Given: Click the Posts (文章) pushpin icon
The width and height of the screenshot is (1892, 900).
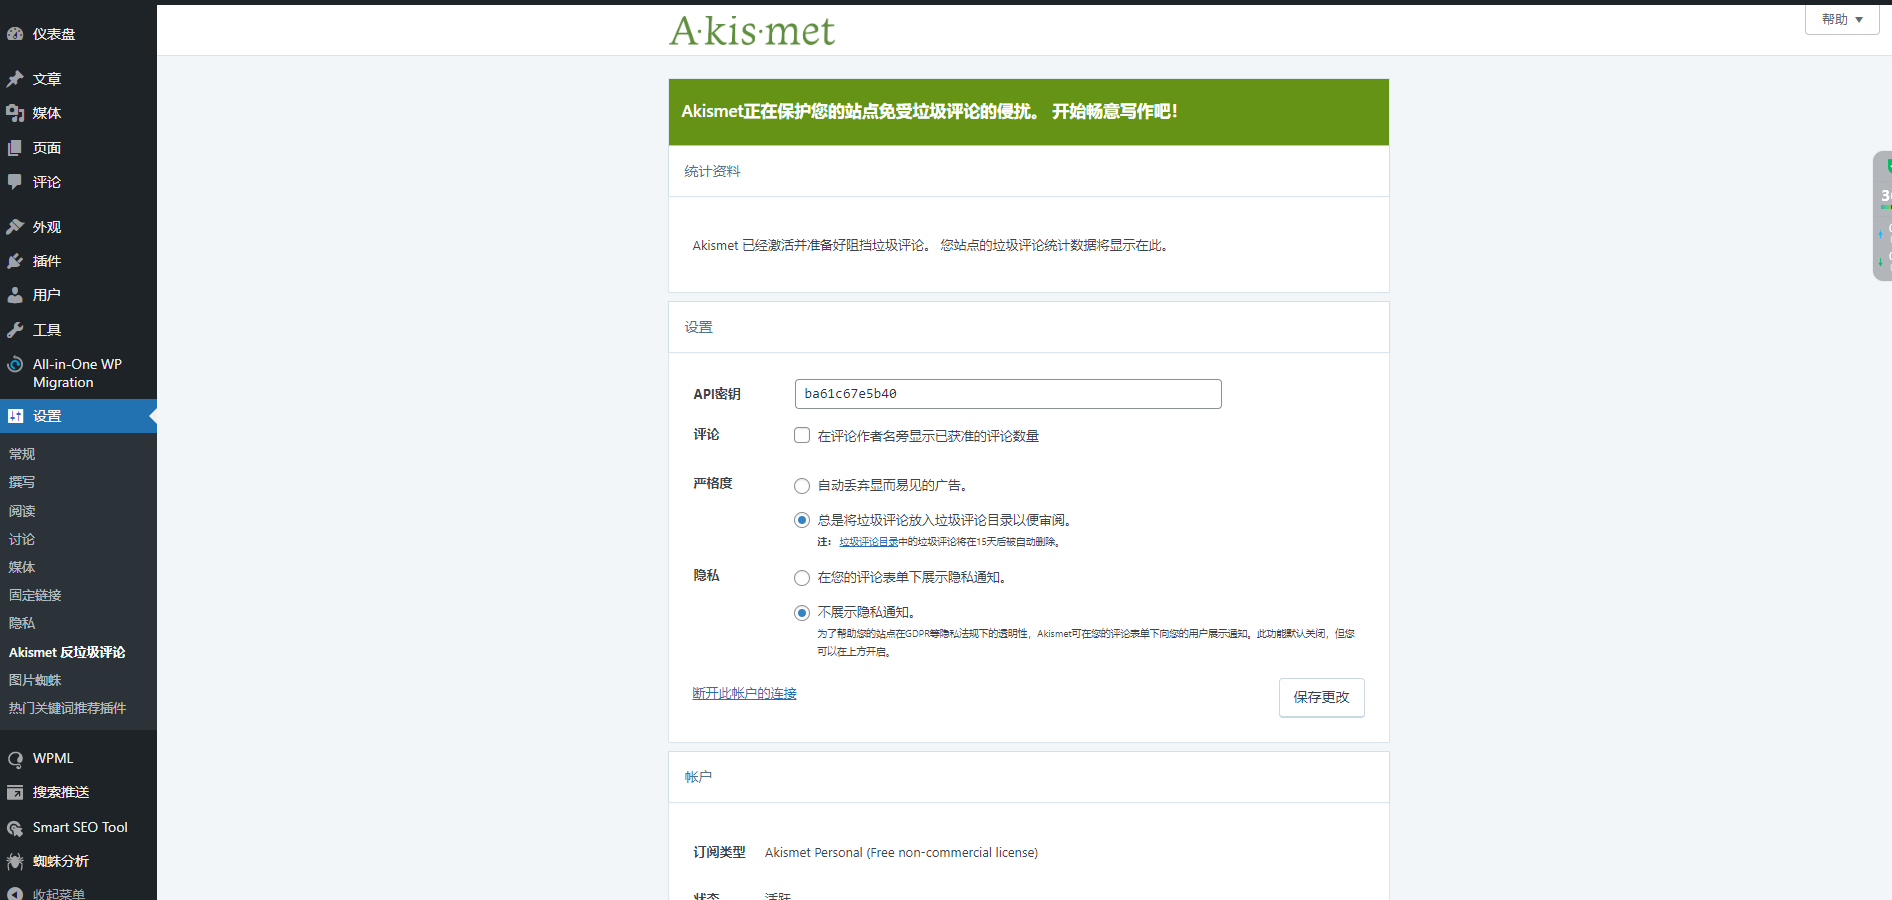Looking at the screenshot, I should (15, 79).
